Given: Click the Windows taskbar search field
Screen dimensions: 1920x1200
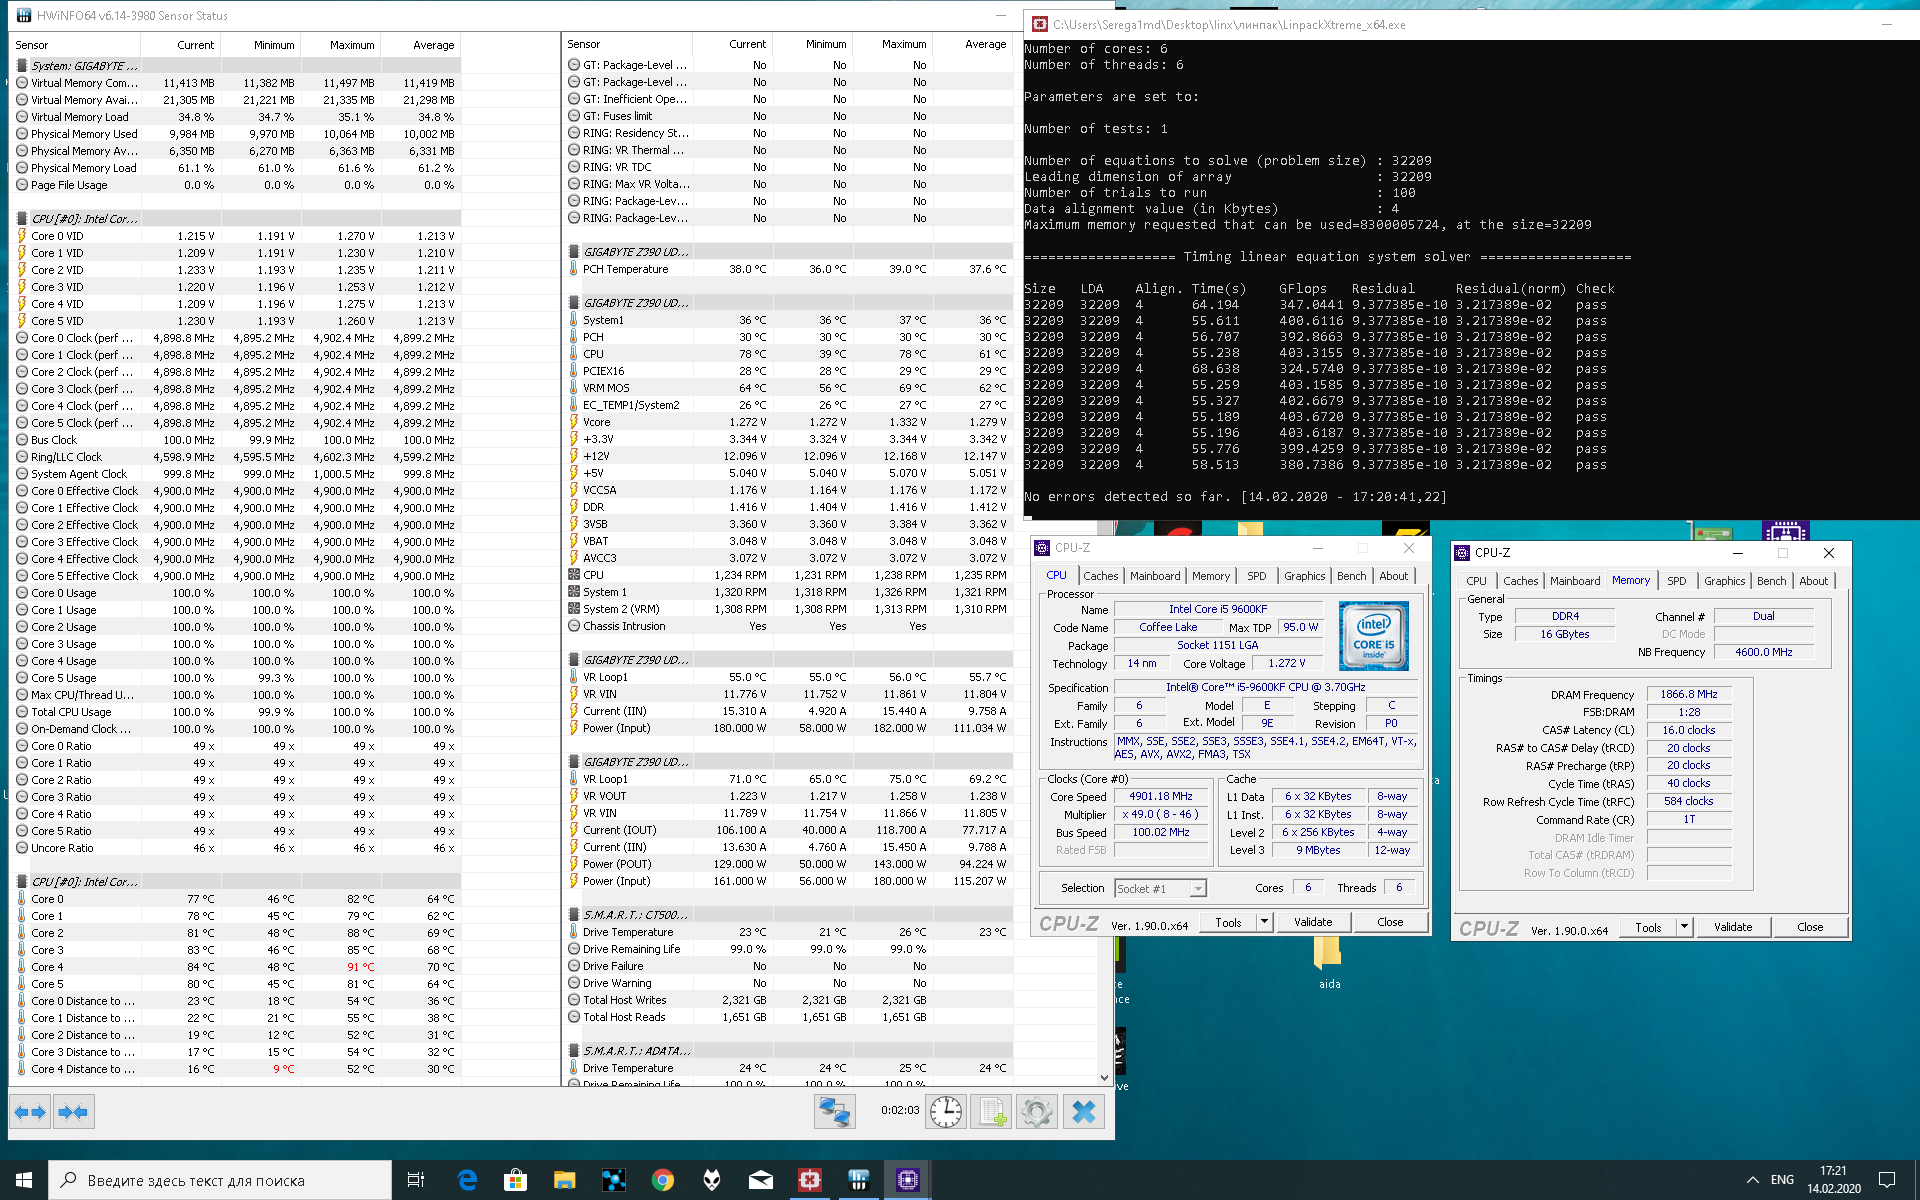Looking at the screenshot, I should (220, 1180).
